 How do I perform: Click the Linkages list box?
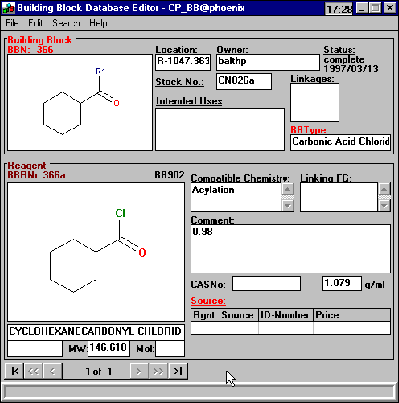[x=315, y=102]
